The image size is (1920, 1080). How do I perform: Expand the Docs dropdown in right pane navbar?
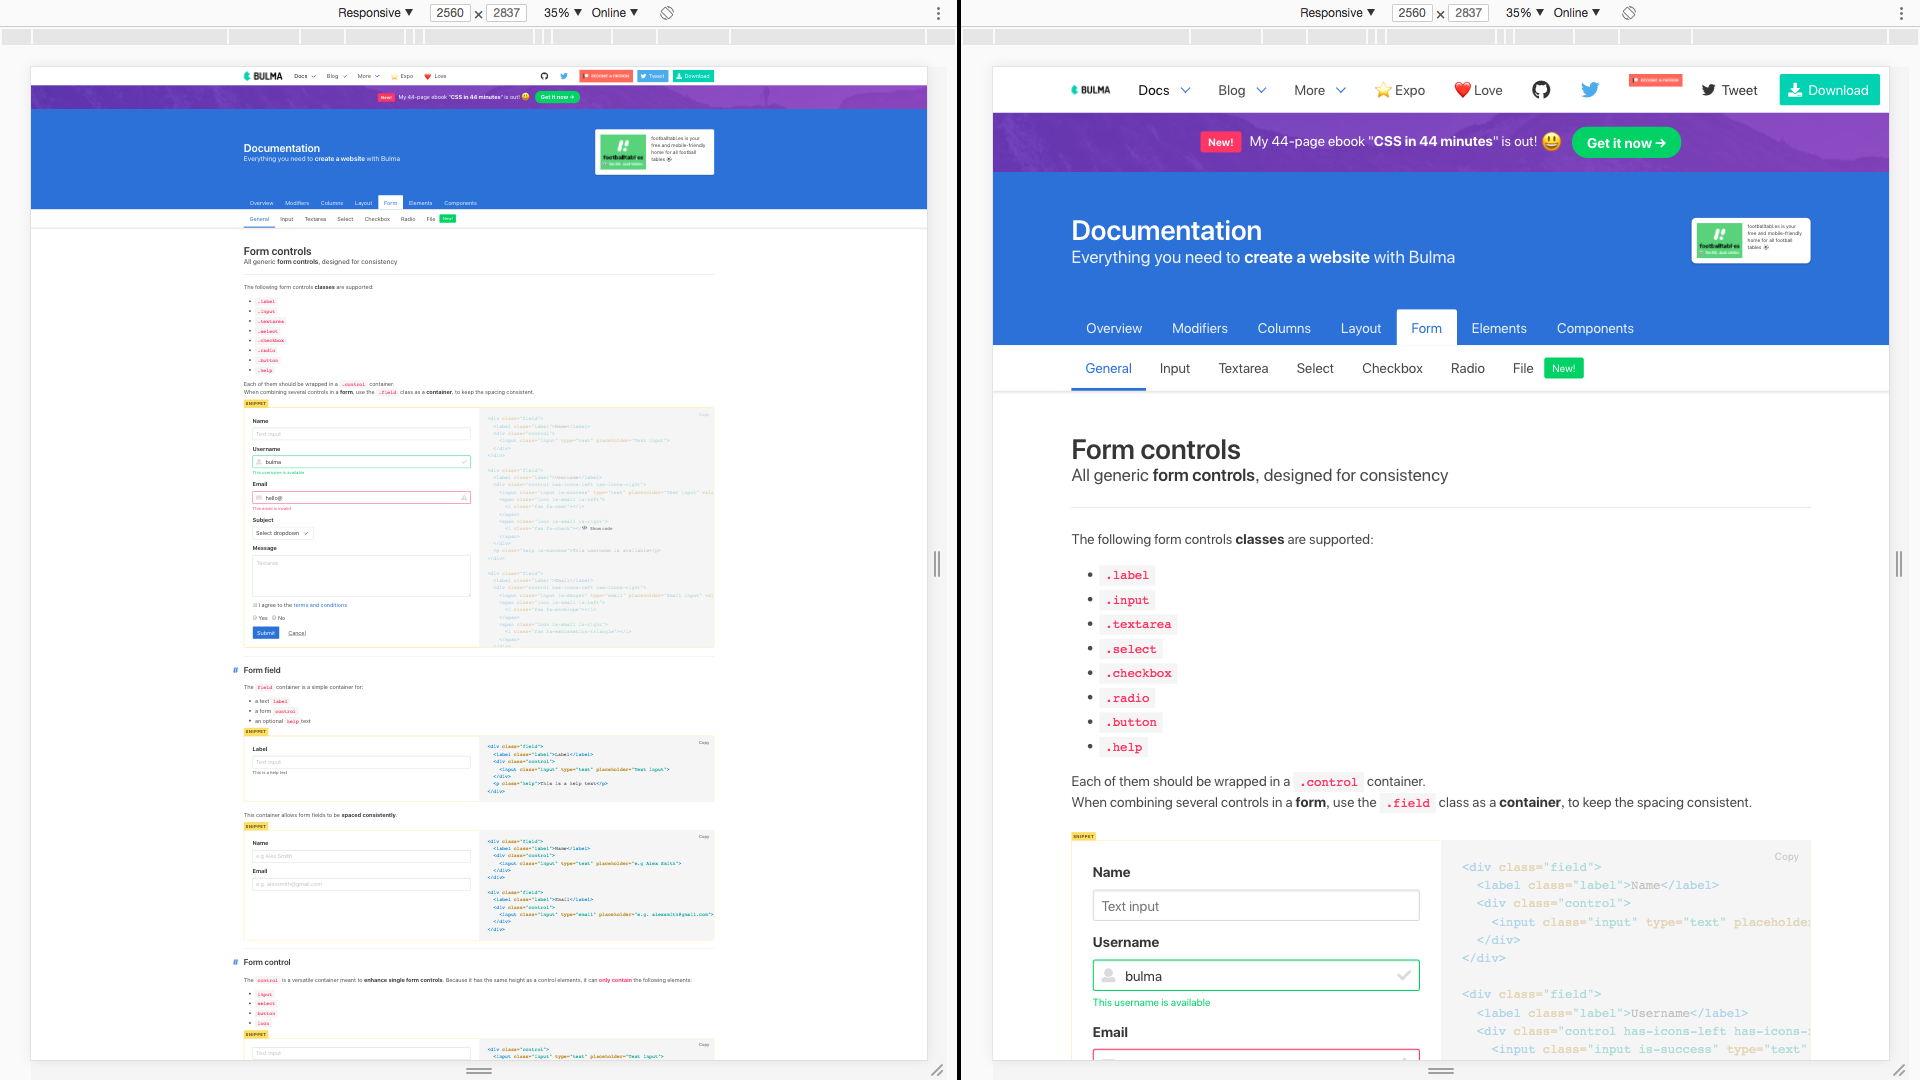[x=1164, y=90]
